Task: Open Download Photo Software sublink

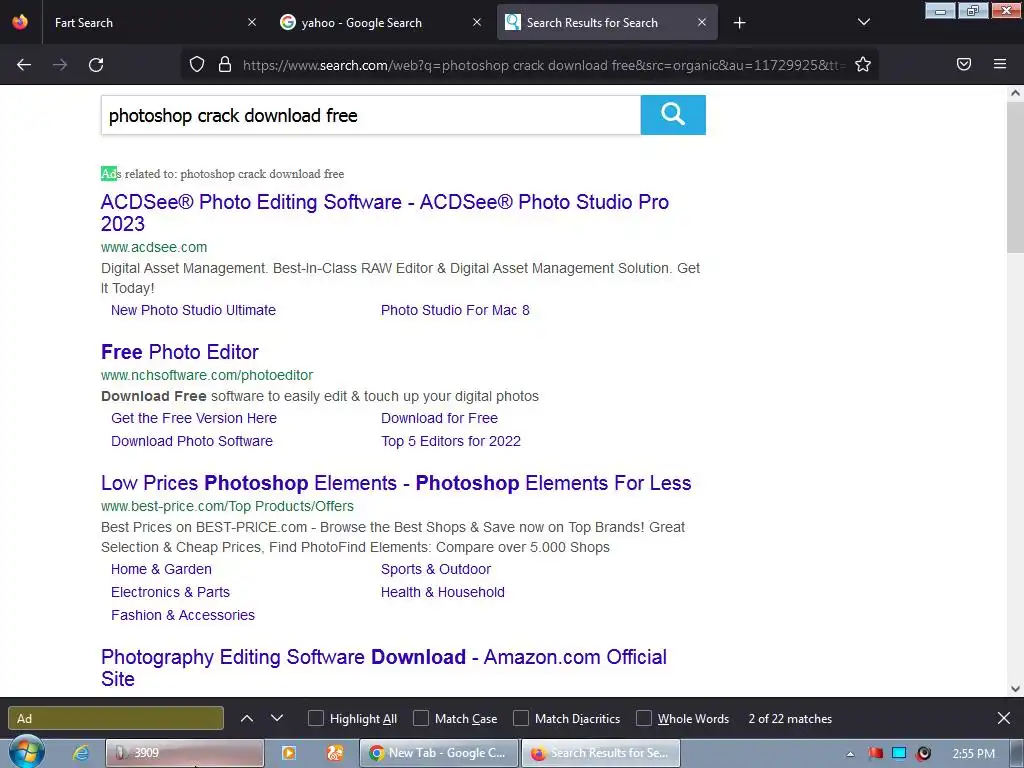Action: click(x=192, y=441)
